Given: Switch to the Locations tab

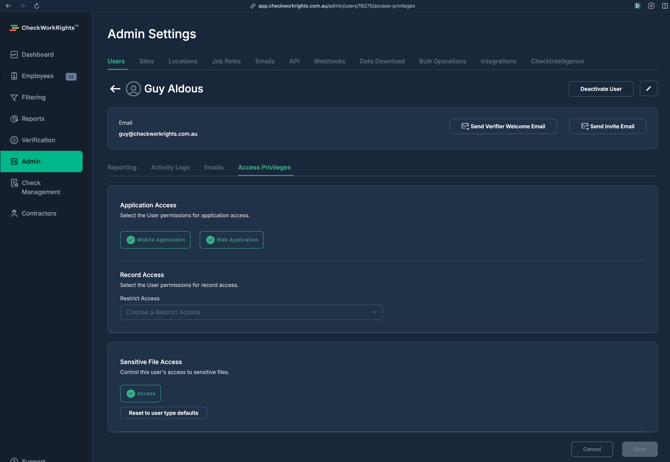Looking at the screenshot, I should coord(183,61).
